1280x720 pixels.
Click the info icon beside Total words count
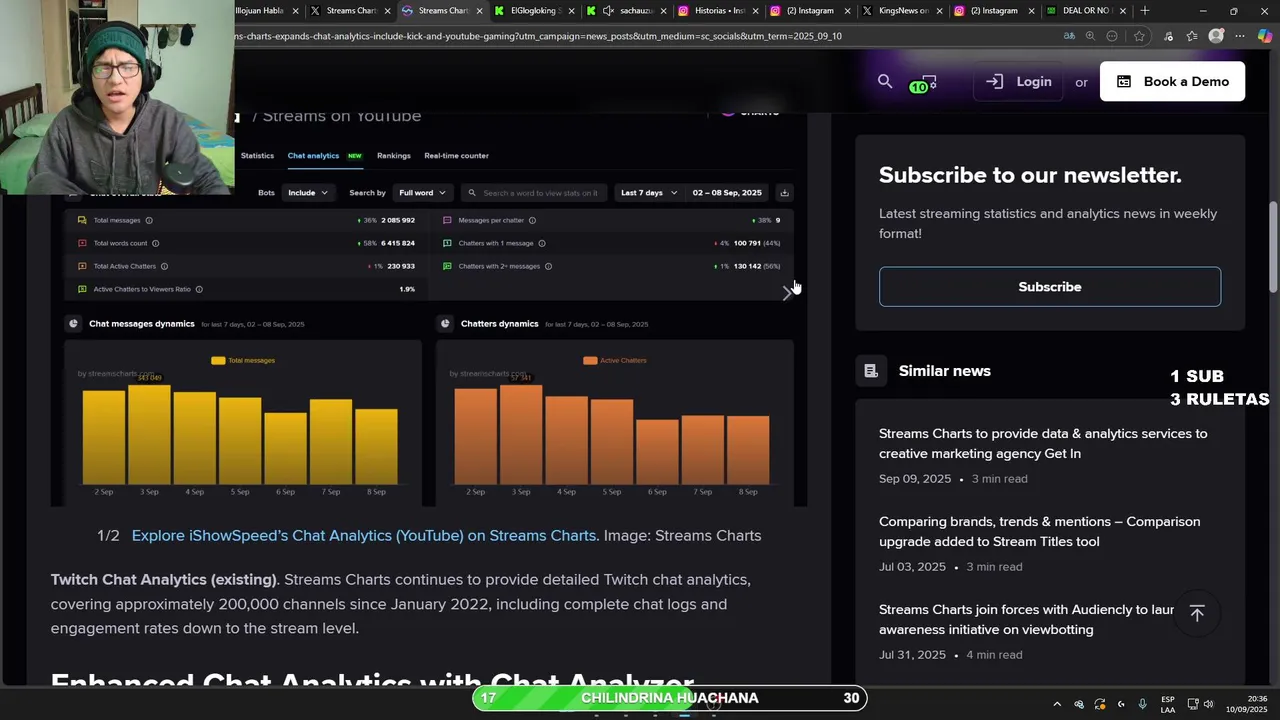pyautogui.click(x=155, y=243)
